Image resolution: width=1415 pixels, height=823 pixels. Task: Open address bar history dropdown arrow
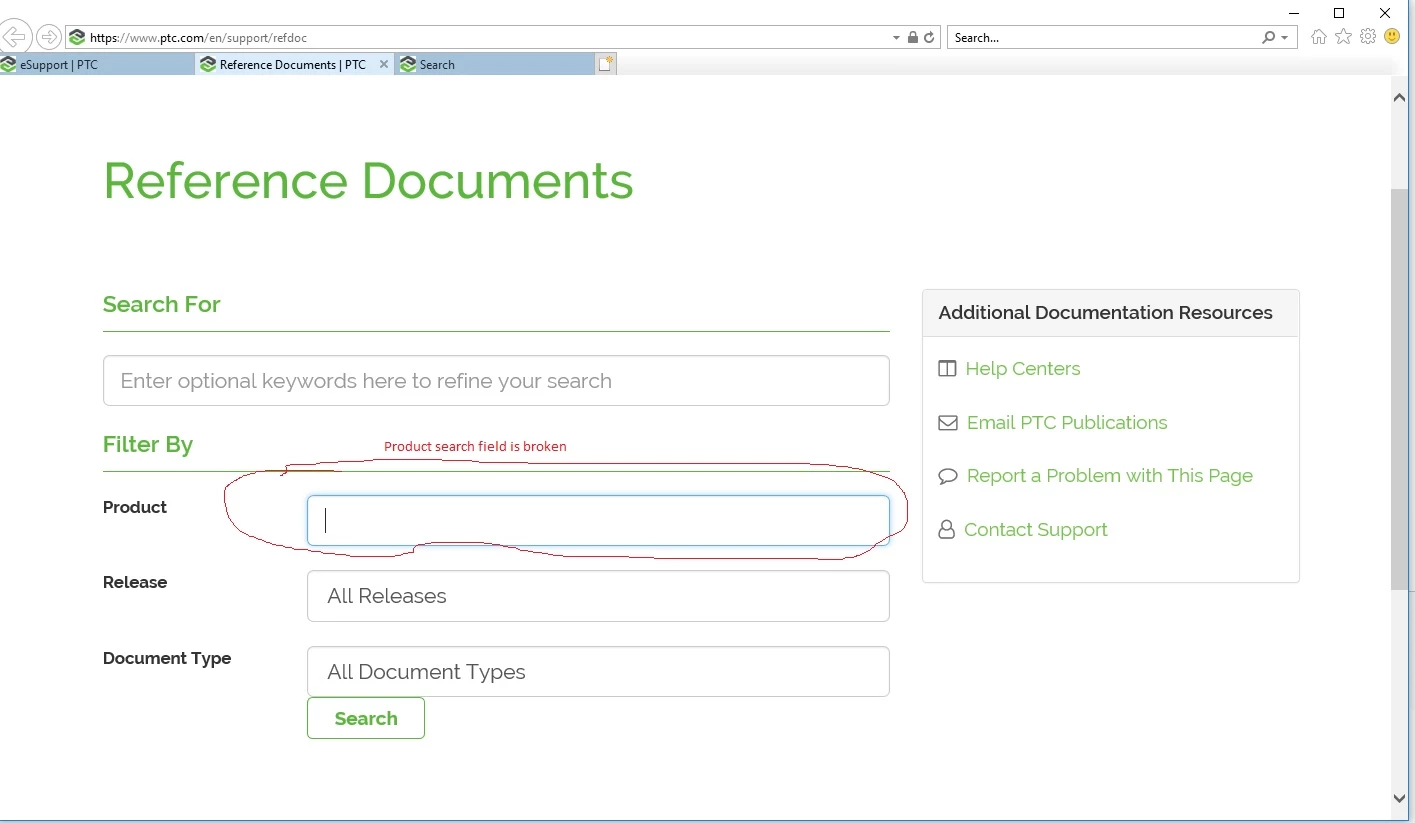click(896, 38)
